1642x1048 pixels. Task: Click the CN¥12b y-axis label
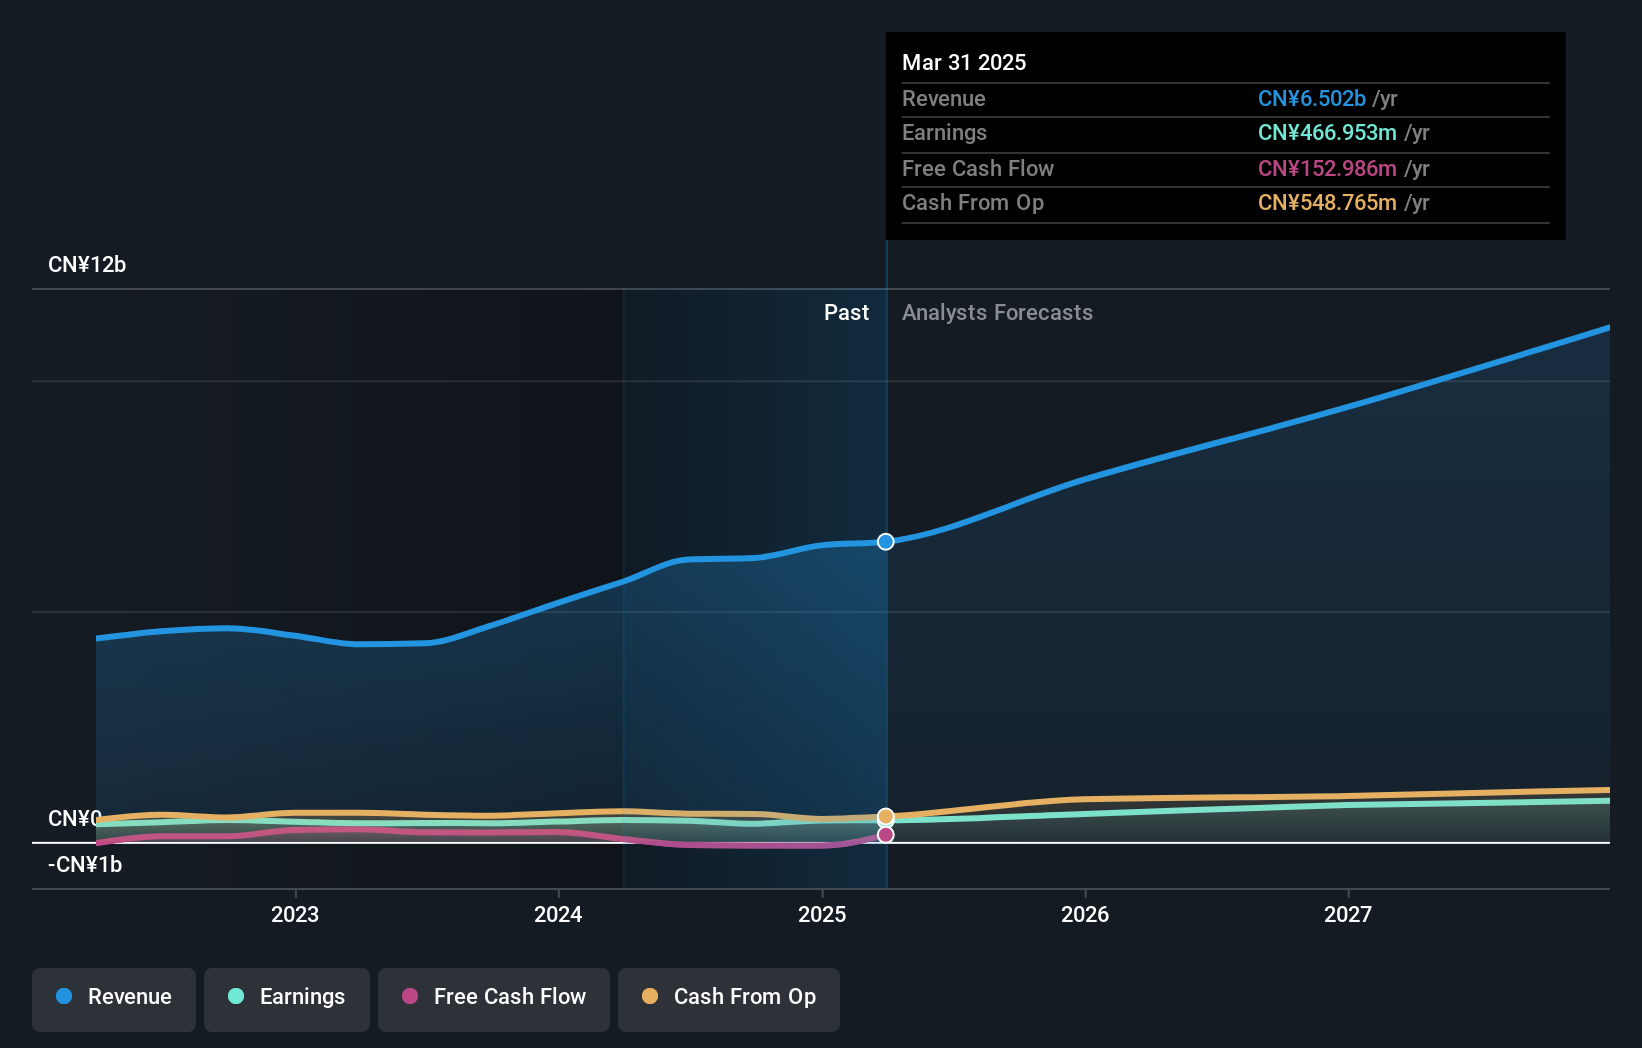pyautogui.click(x=87, y=265)
